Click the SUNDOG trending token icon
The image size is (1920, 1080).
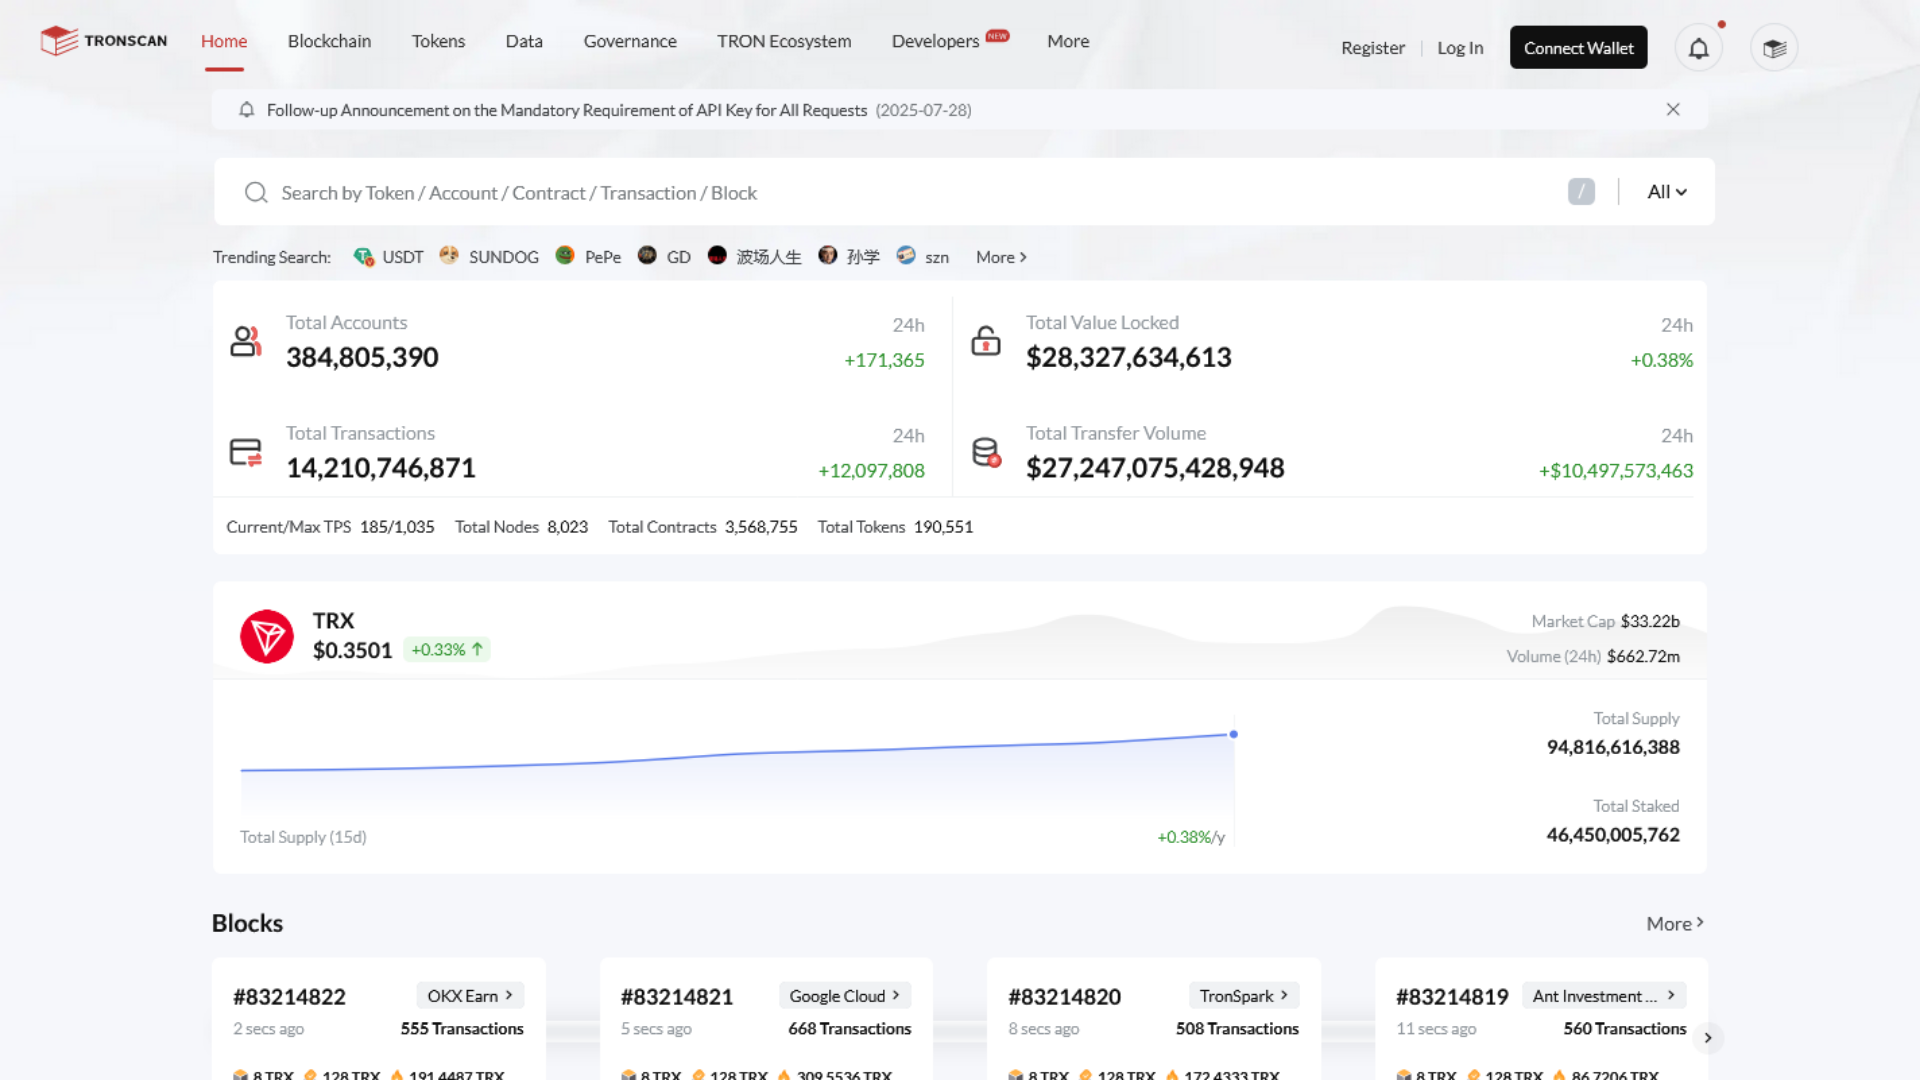[x=449, y=256]
